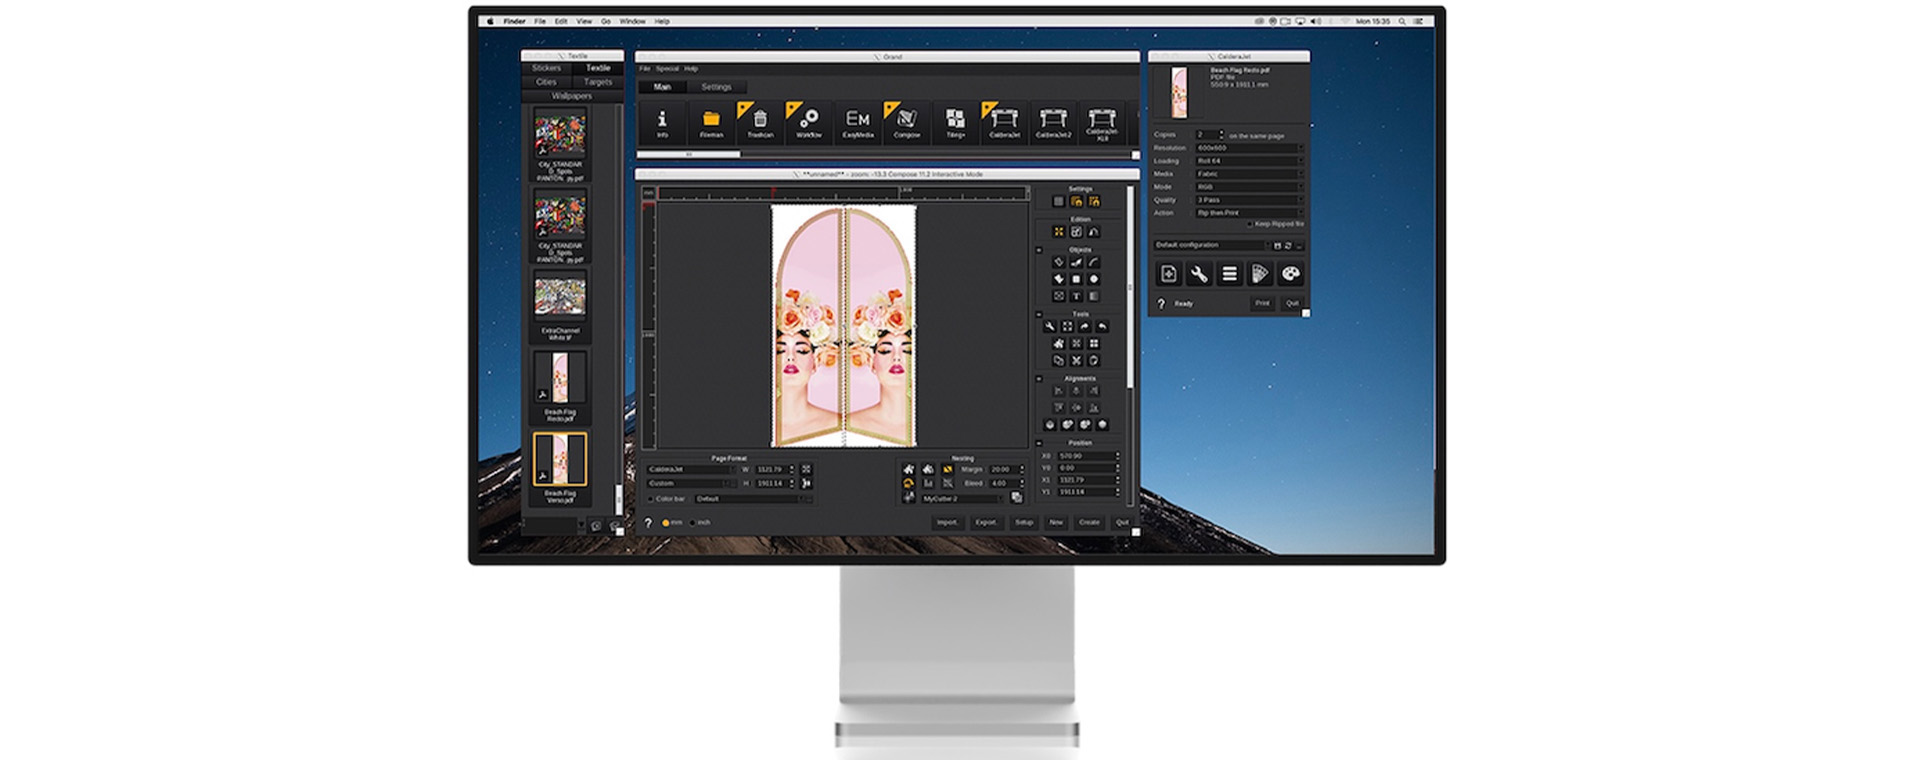Click the Print button in CalderaJet

[1262, 303]
